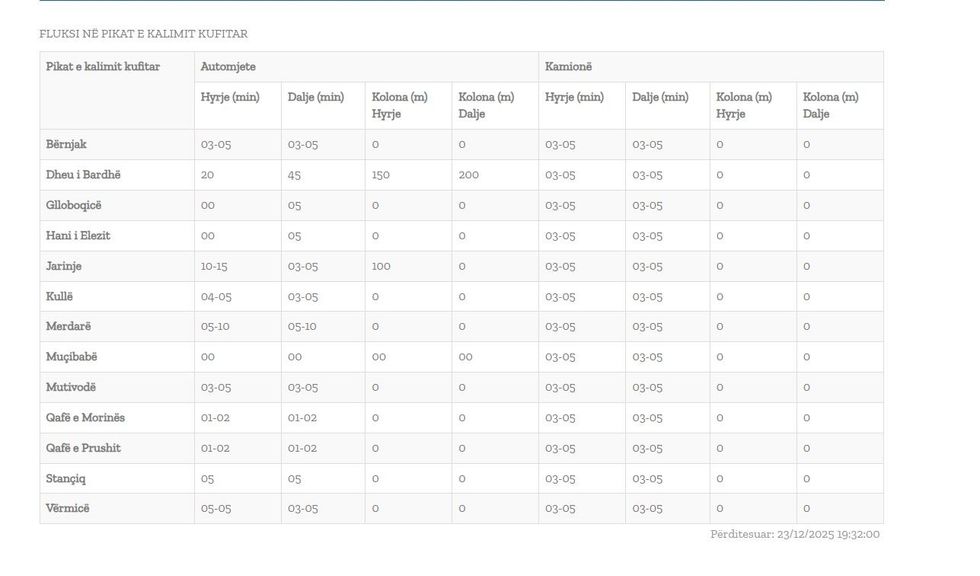Select the Stançiq row label

tap(66, 479)
